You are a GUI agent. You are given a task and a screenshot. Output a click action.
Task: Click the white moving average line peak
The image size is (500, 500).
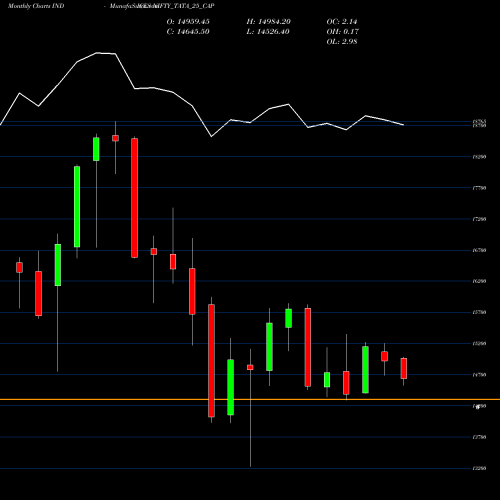point(97,53)
